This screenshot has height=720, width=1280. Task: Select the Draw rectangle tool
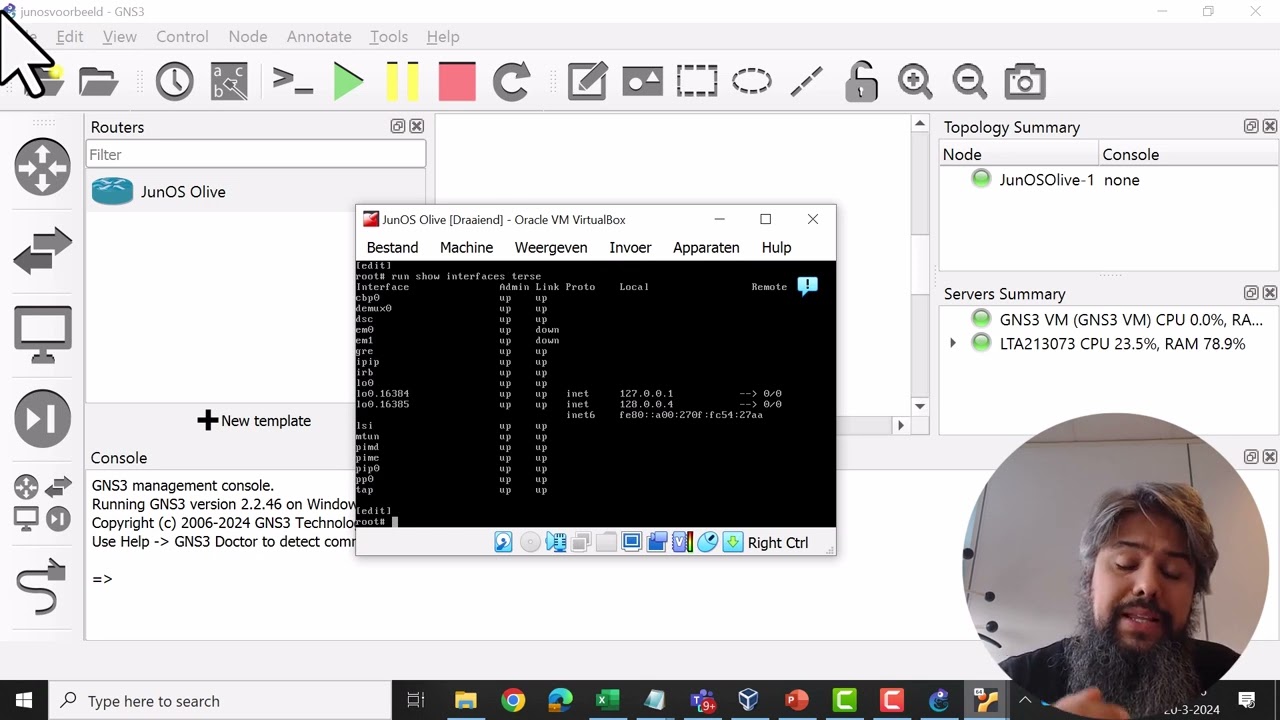pyautogui.click(x=697, y=81)
